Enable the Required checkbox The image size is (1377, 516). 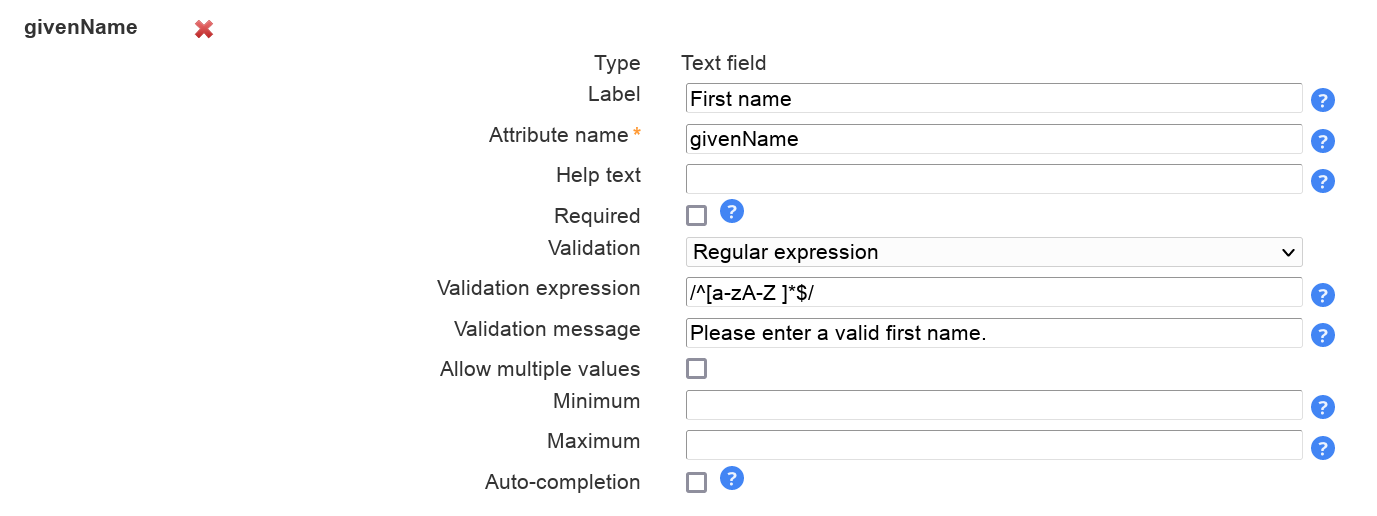697,216
